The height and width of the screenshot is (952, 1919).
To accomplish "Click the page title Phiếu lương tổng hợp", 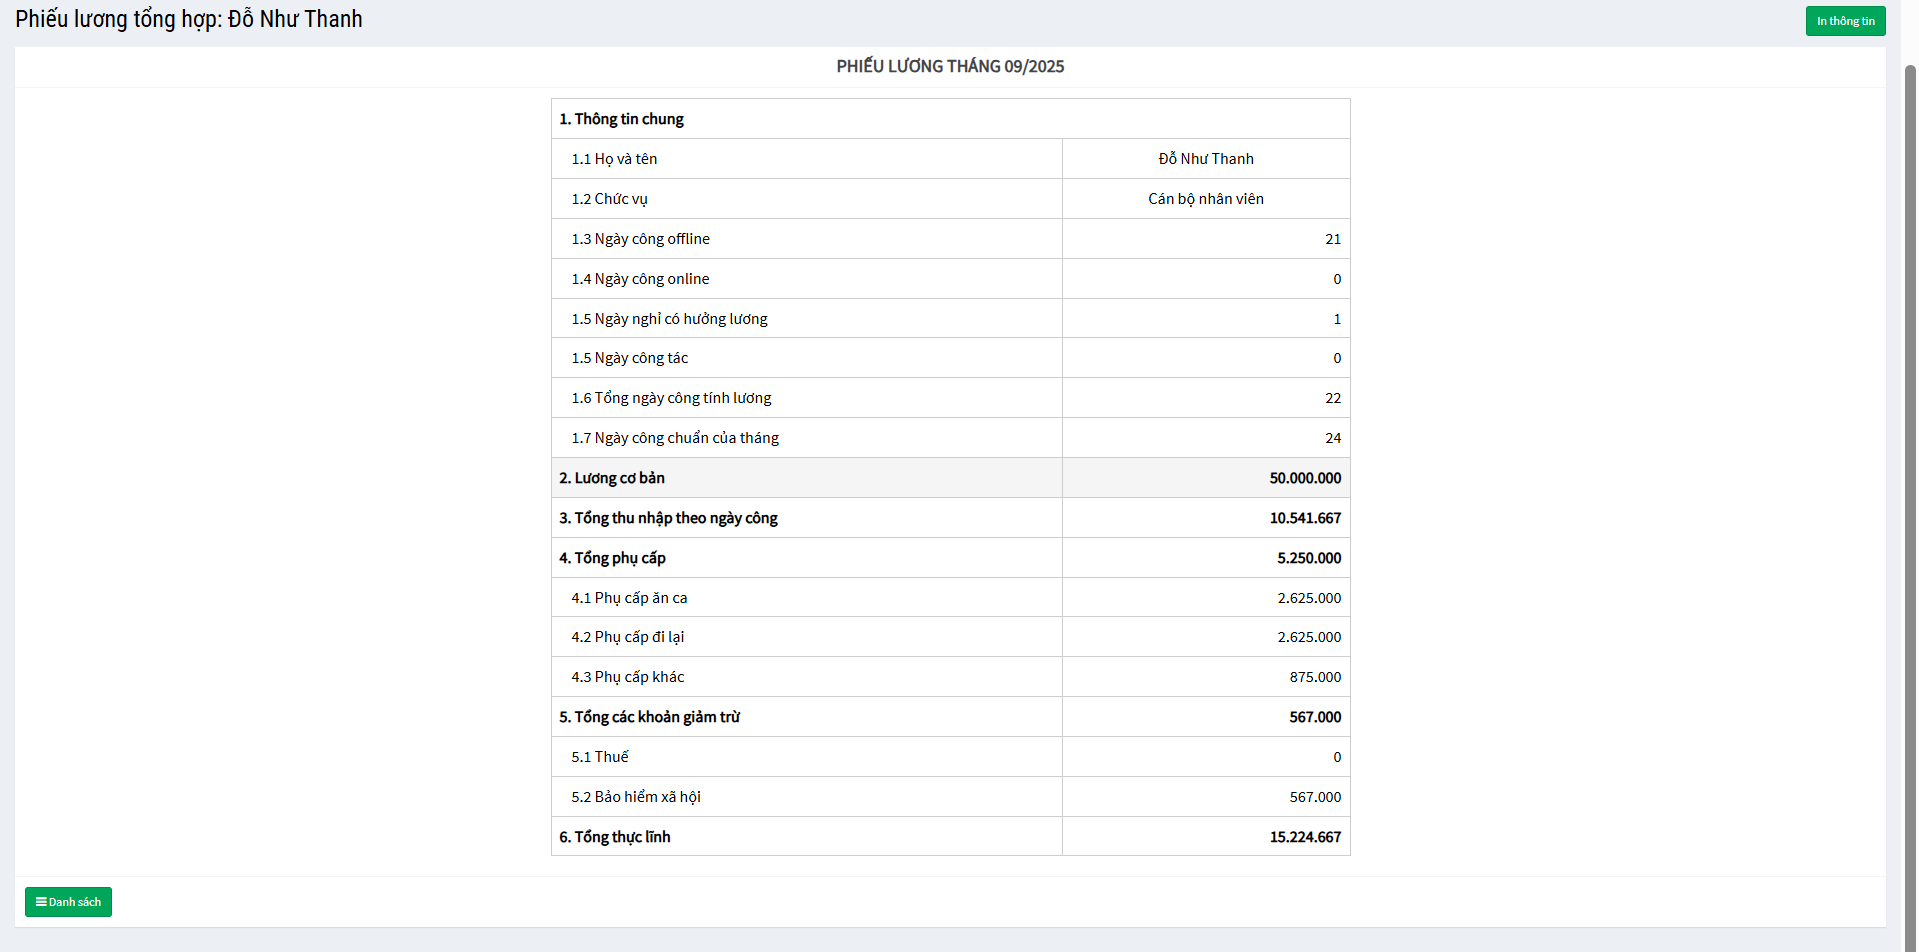I will tap(189, 19).
